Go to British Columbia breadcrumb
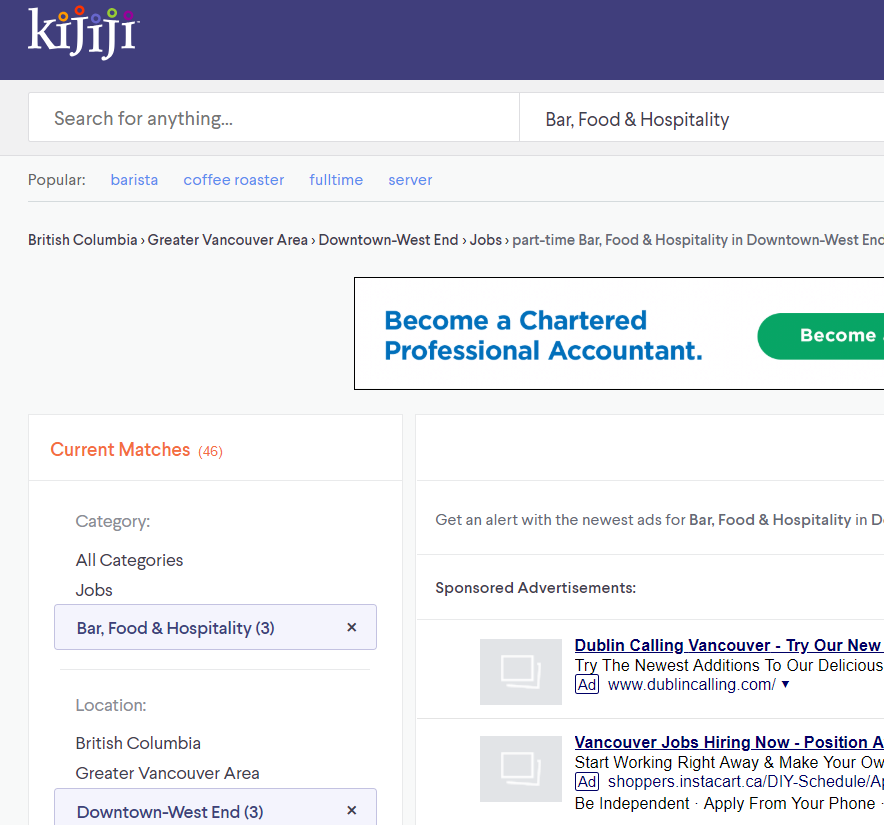 [82, 240]
